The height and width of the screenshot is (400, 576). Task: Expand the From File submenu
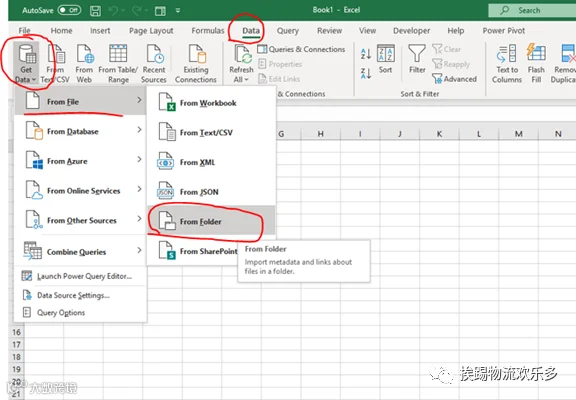(80, 101)
